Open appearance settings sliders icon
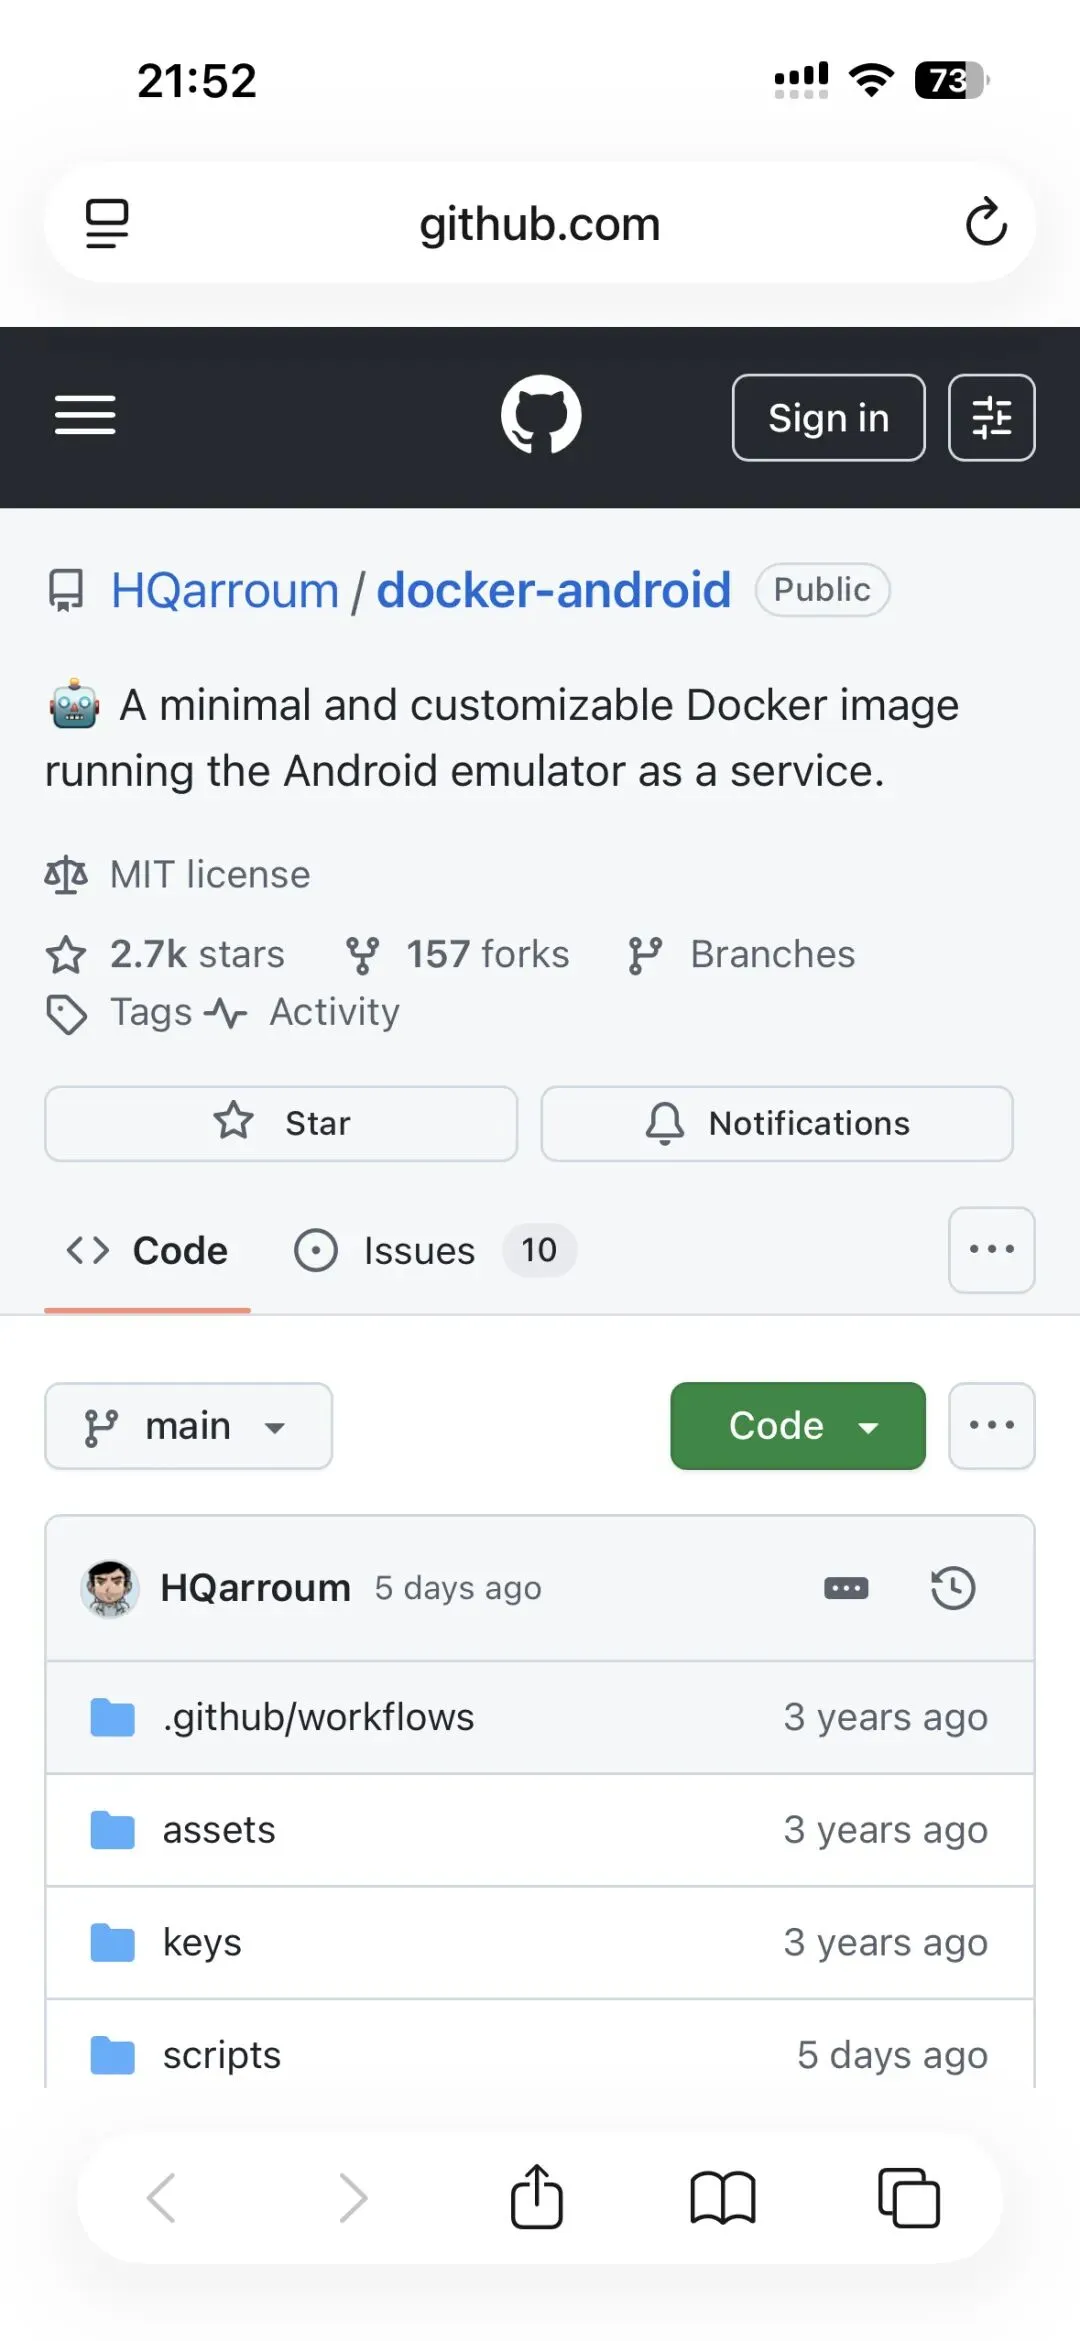 coord(991,418)
